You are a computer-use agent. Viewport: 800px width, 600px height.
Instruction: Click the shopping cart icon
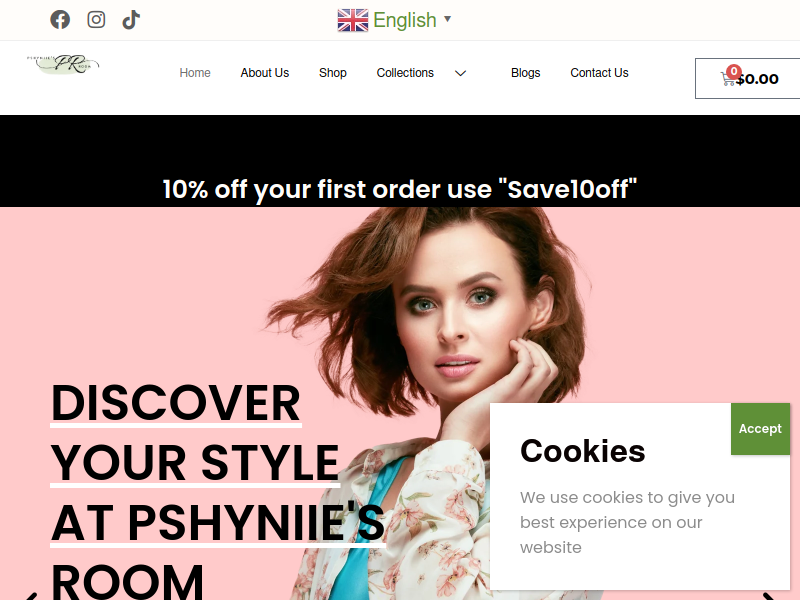tap(728, 79)
